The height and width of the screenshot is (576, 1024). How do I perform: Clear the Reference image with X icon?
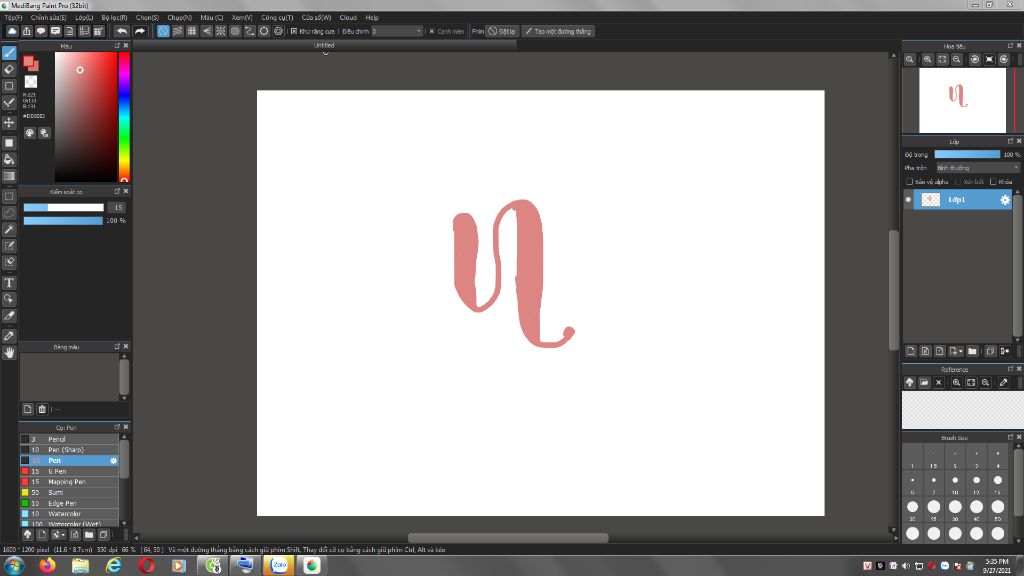[x=938, y=383]
